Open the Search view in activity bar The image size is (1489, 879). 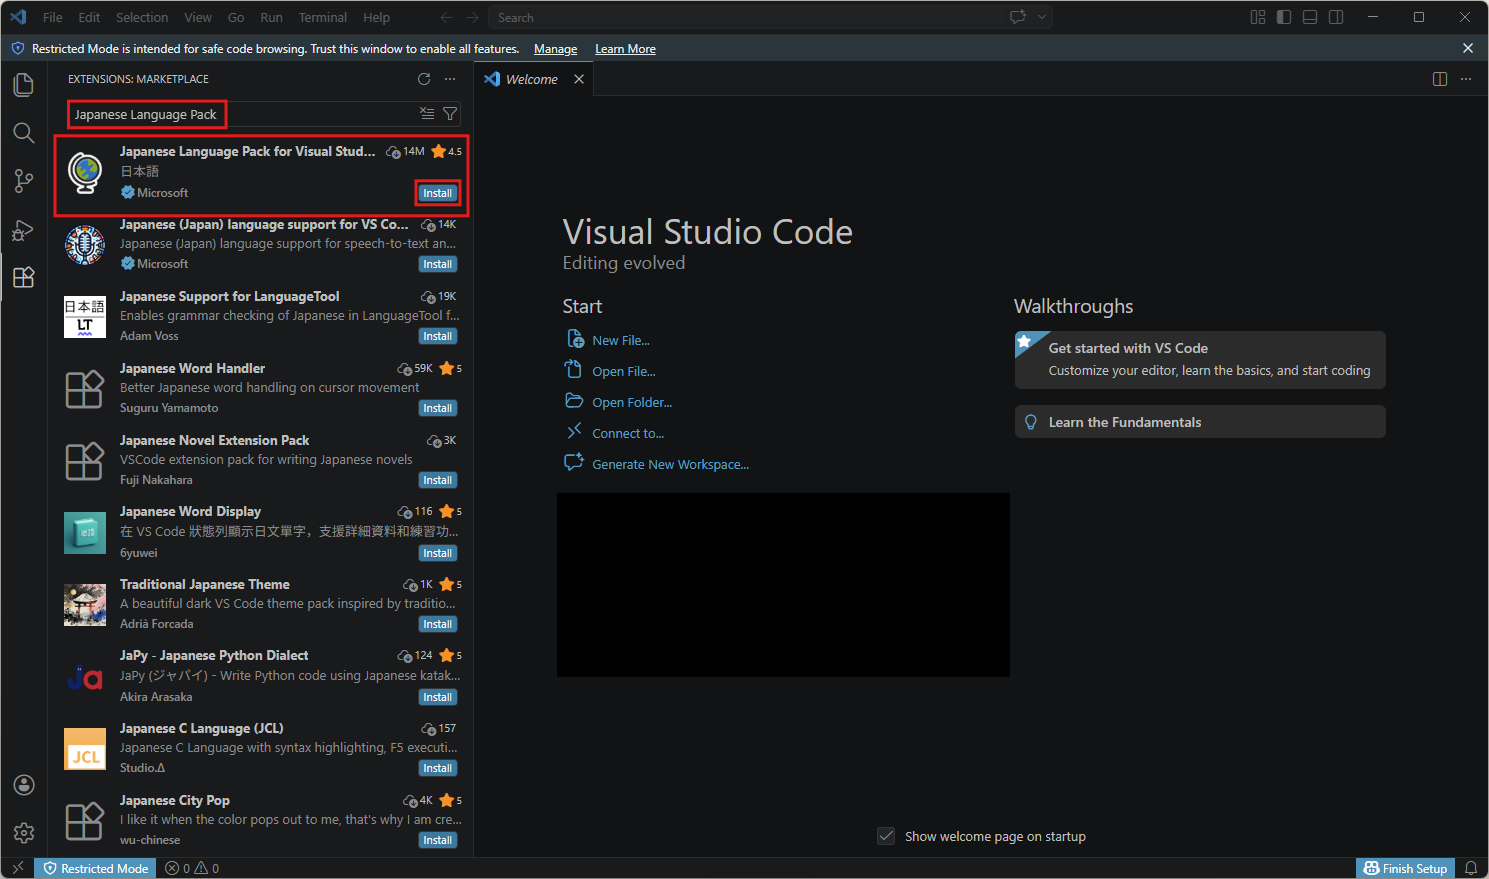(24, 133)
